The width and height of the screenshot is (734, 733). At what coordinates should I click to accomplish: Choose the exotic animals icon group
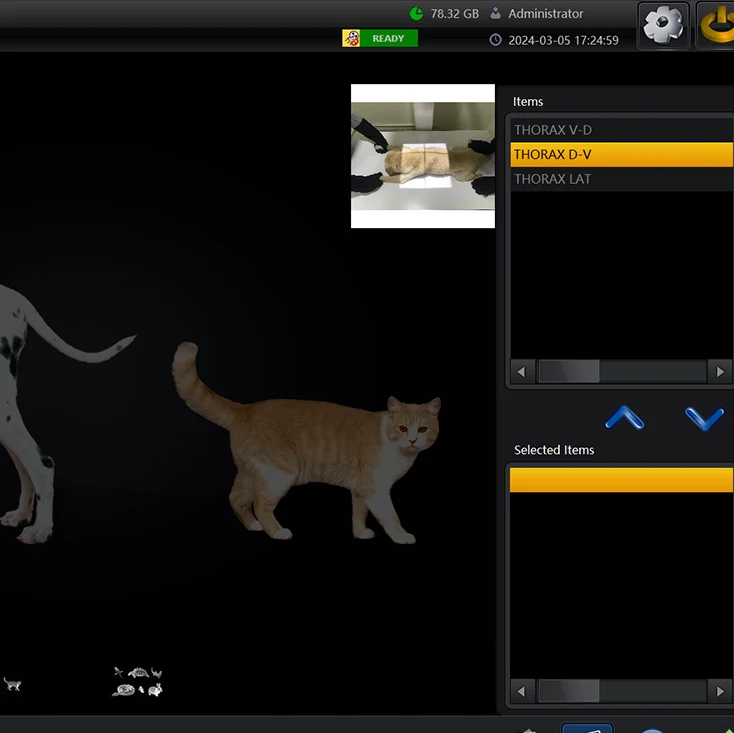pos(138,682)
